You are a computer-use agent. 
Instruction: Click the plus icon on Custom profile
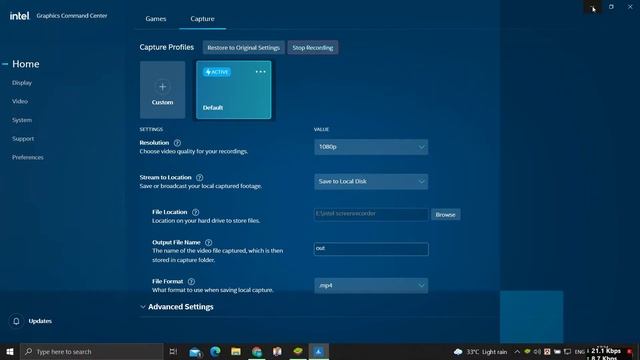pyautogui.click(x=162, y=87)
